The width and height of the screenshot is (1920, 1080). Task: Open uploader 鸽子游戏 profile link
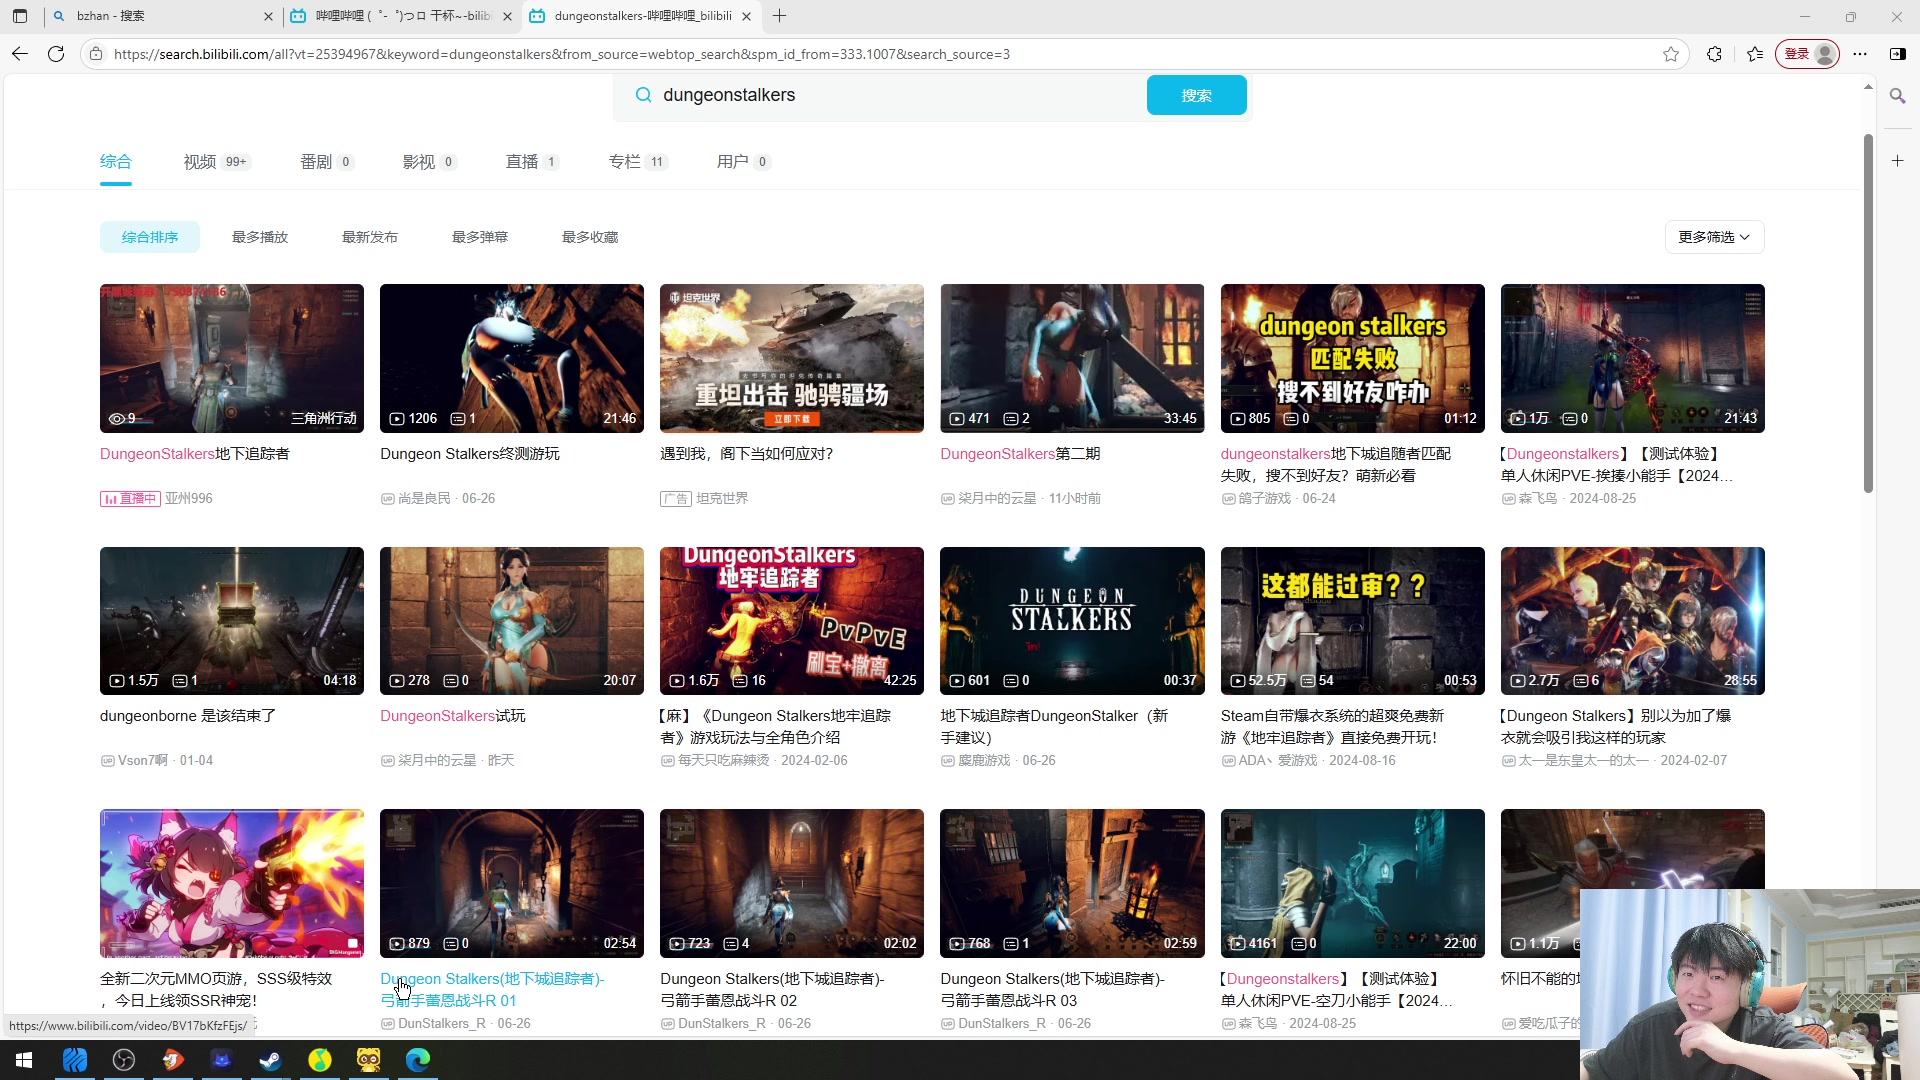1264,498
